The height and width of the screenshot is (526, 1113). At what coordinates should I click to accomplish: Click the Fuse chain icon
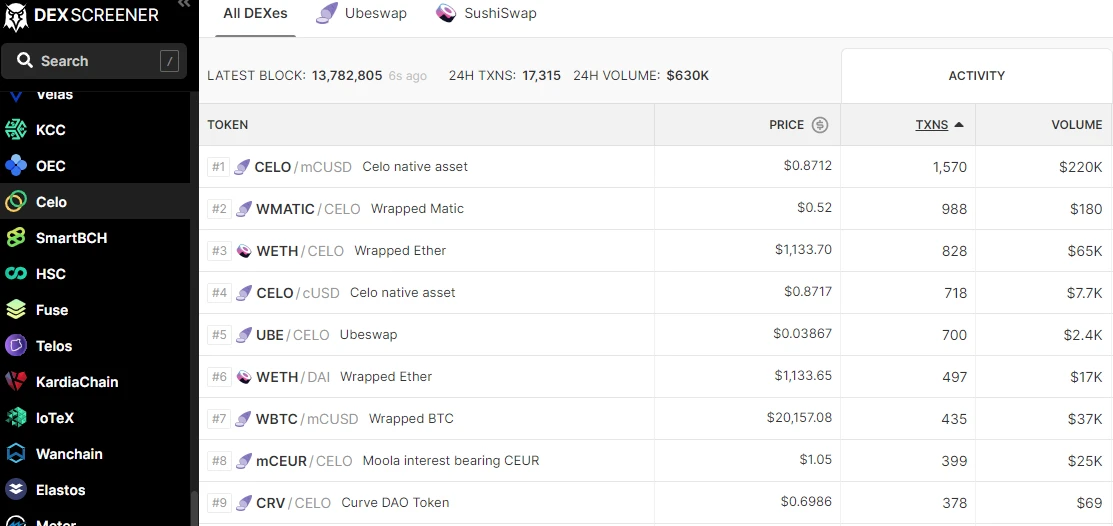click(16, 310)
